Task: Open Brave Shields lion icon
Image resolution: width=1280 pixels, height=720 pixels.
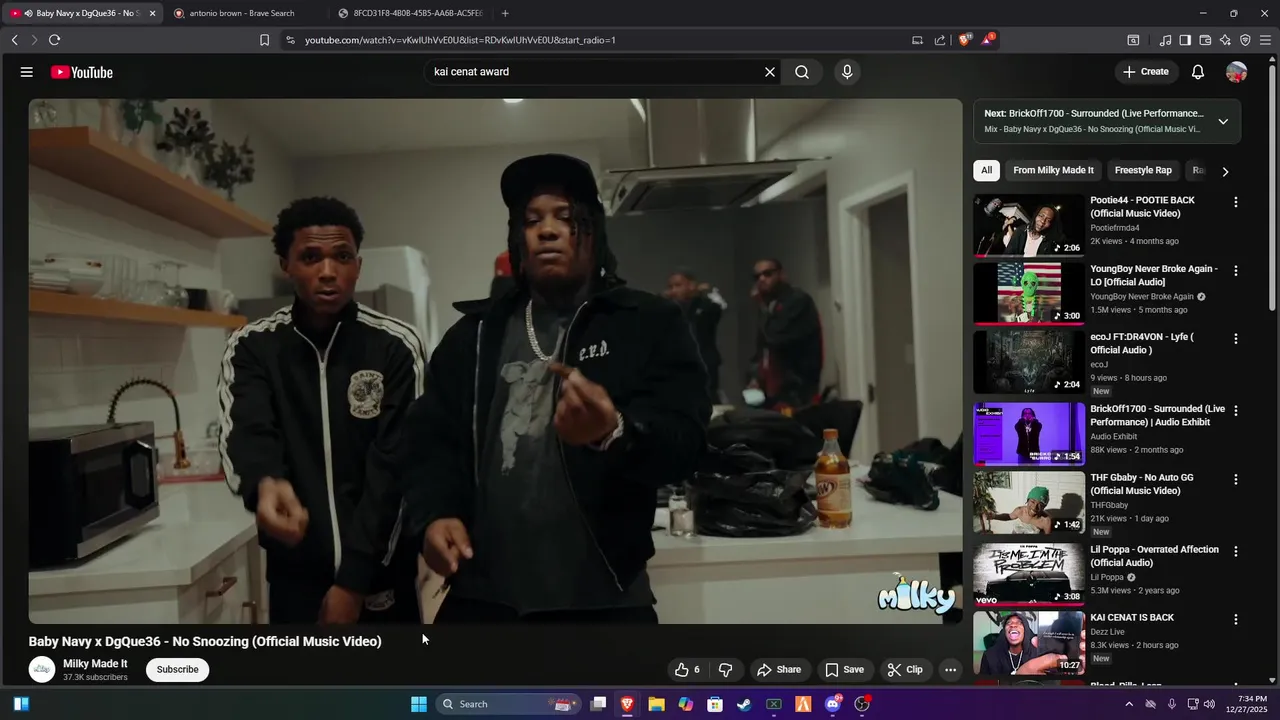Action: click(964, 40)
